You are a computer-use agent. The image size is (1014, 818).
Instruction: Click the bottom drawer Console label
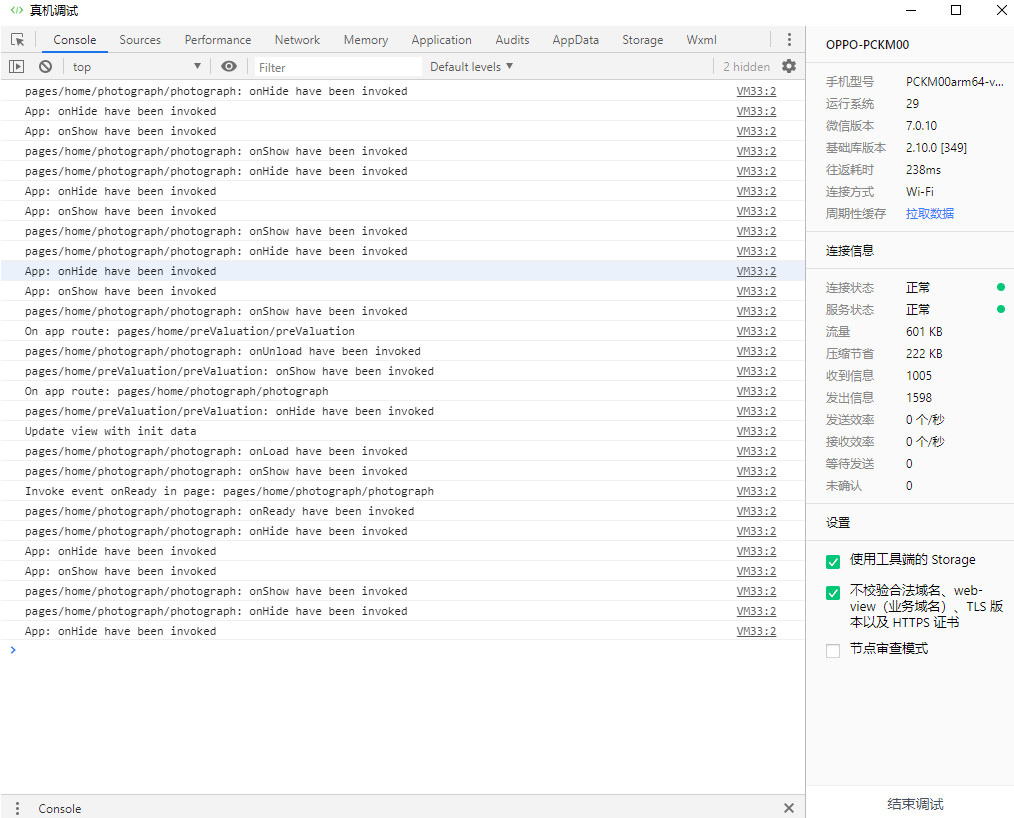tap(59, 808)
